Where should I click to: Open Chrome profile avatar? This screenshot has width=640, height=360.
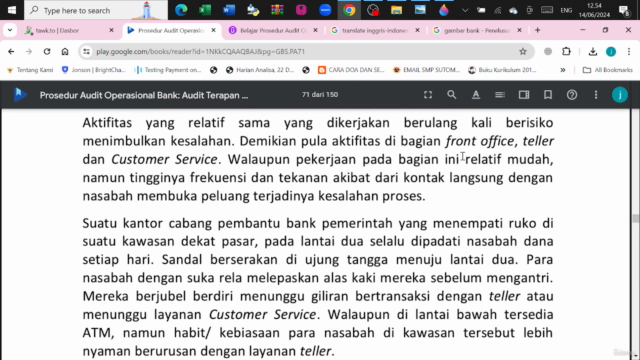click(x=611, y=51)
